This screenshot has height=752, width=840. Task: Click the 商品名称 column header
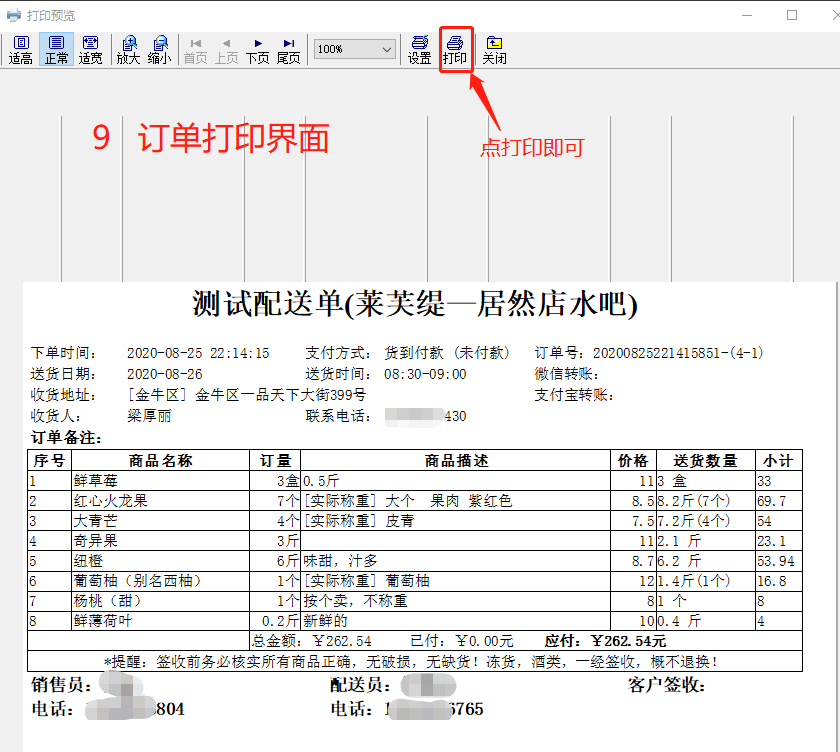161,460
